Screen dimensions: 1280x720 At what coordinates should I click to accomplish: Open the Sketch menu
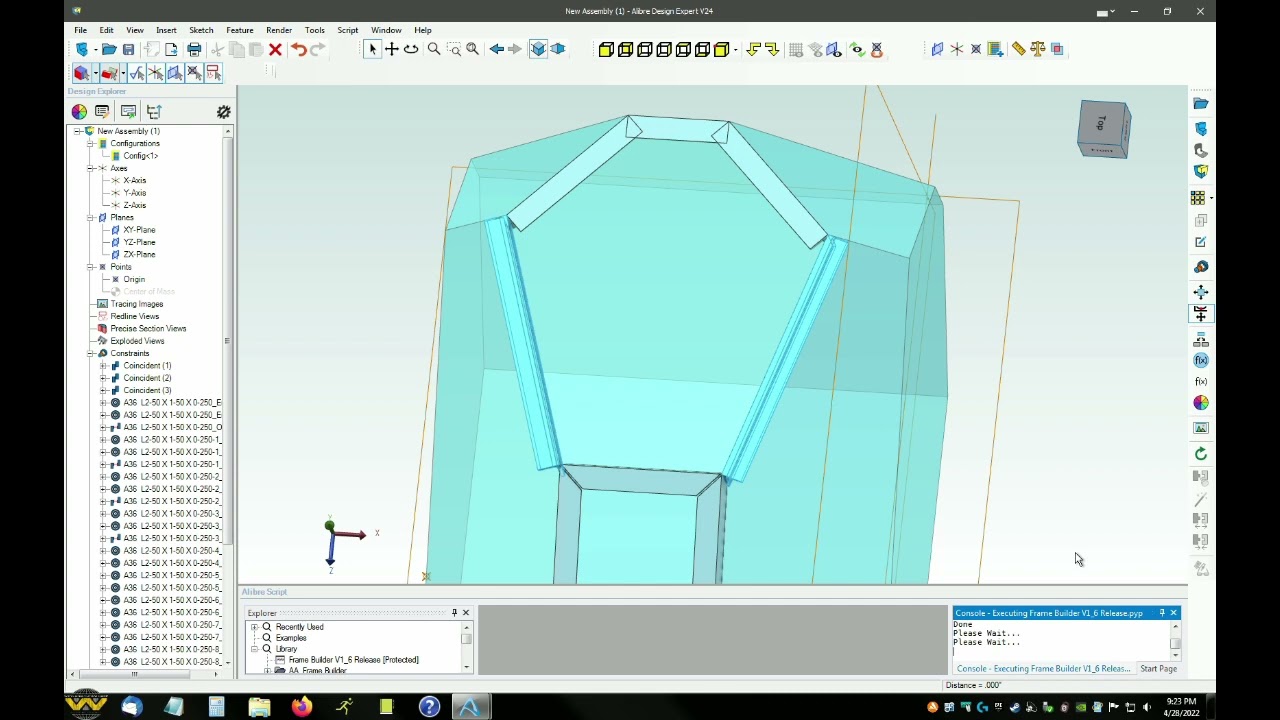coord(201,30)
